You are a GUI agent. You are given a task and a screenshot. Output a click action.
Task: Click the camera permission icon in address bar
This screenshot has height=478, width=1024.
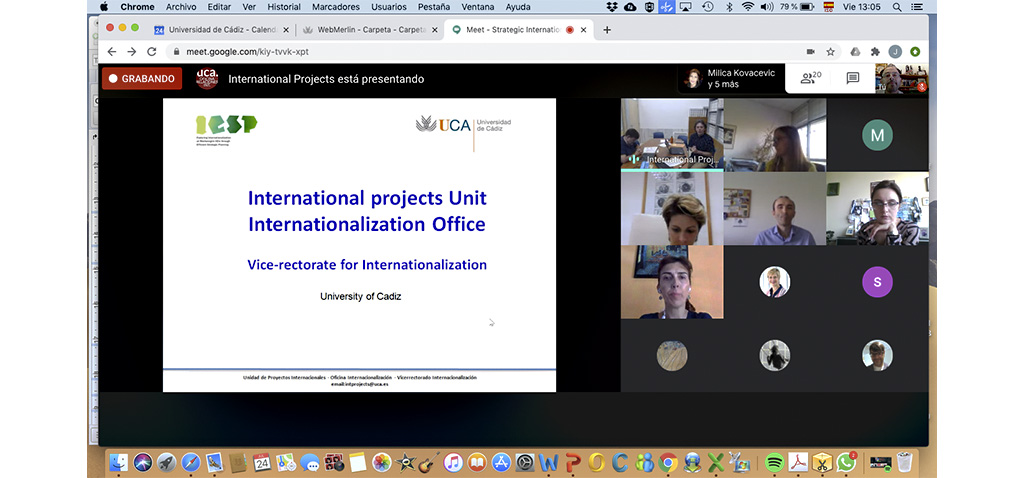810,51
